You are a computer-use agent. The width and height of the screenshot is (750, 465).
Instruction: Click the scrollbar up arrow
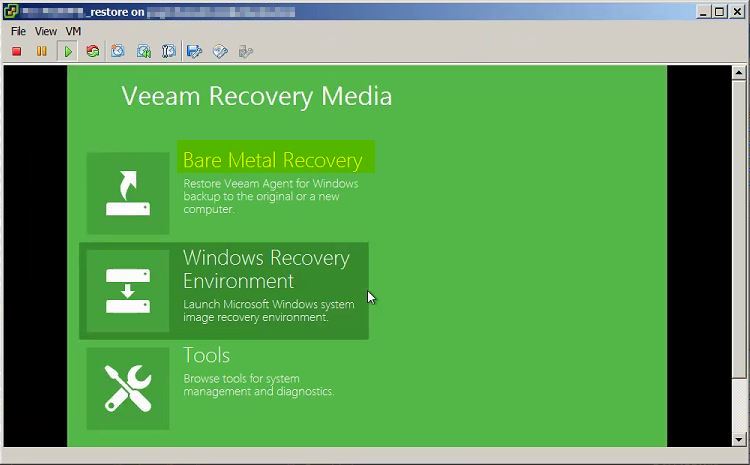pos(739,73)
